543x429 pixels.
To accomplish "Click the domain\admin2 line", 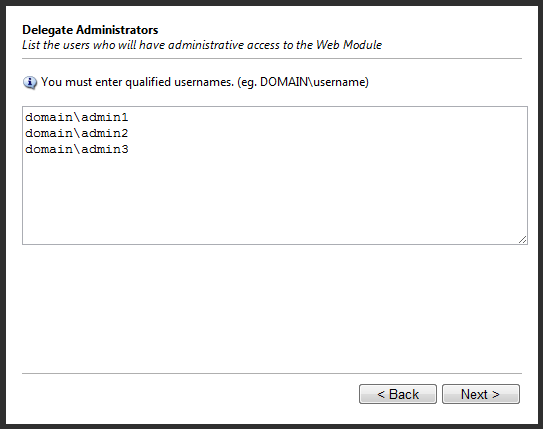I will pyautogui.click(x=77, y=133).
